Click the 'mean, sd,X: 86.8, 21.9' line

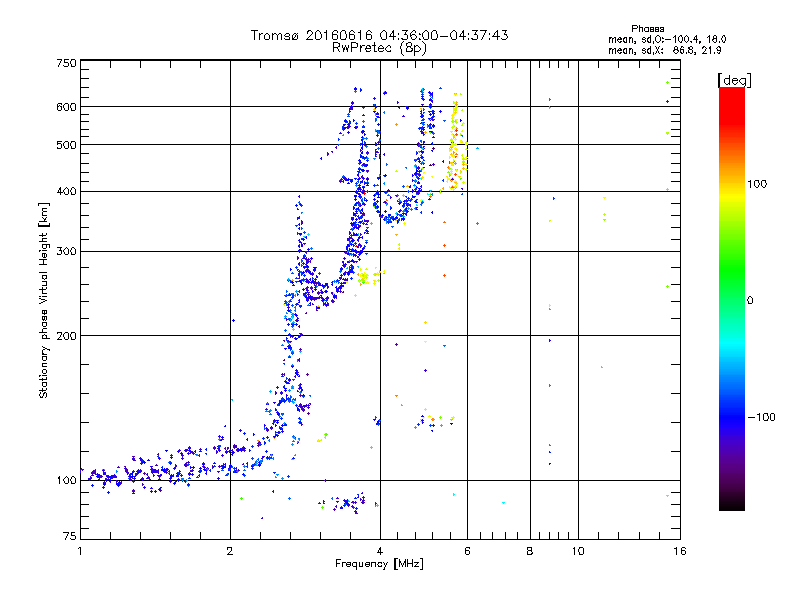click(x=664, y=50)
